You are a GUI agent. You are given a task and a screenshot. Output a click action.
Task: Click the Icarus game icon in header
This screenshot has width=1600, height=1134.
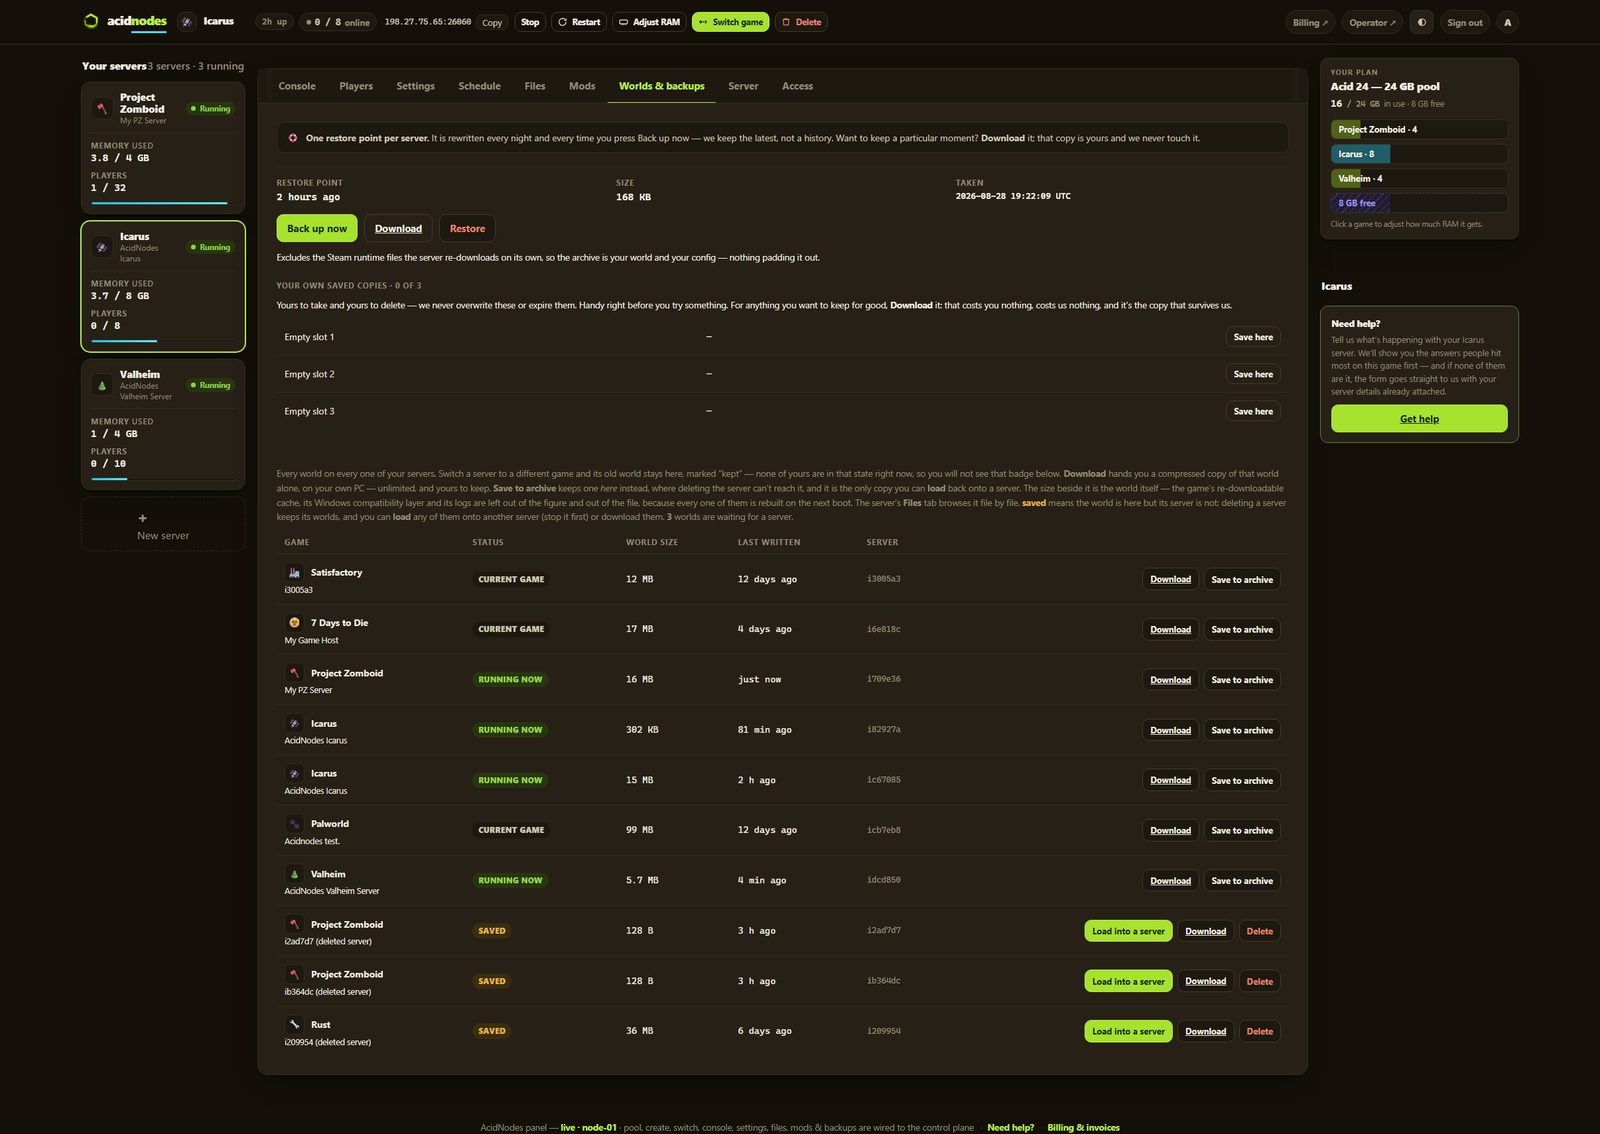click(x=187, y=22)
